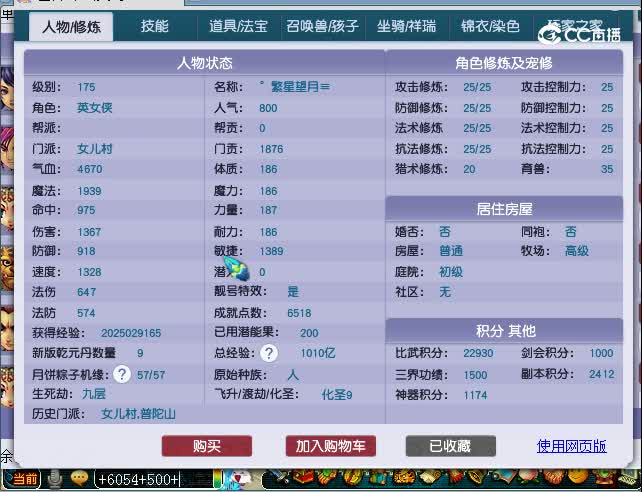The height and width of the screenshot is (492, 642).
Task: Focus the chat input containing +6054+500+
Action: [156, 479]
